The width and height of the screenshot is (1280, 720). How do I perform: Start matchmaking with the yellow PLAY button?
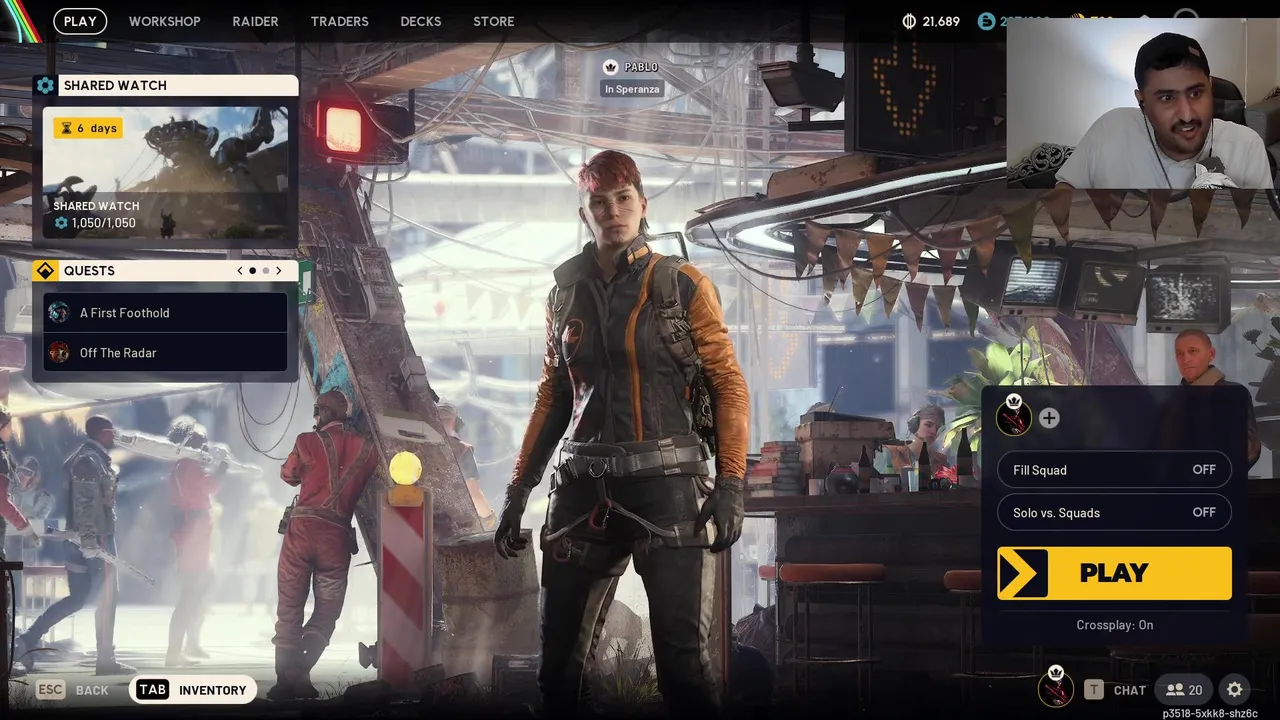click(1114, 573)
